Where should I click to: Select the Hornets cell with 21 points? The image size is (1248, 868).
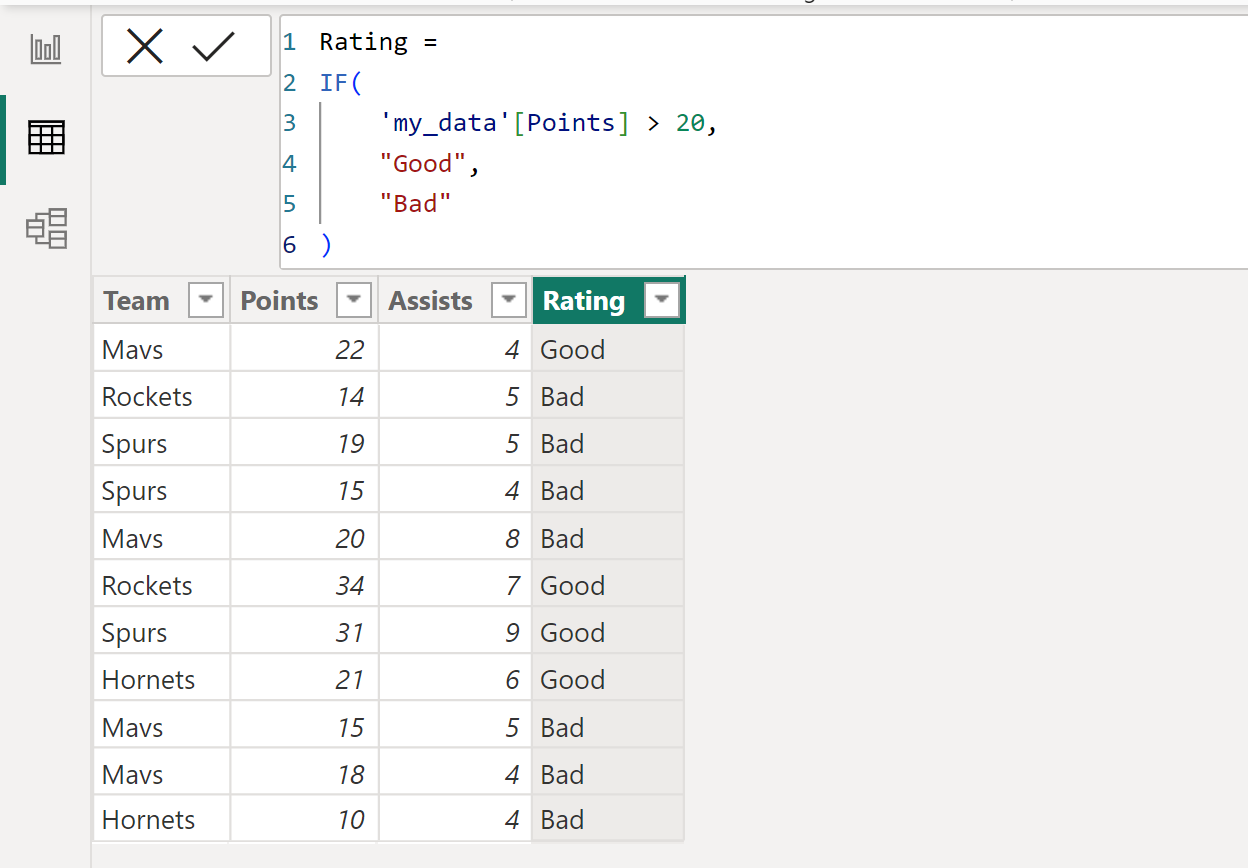click(161, 679)
